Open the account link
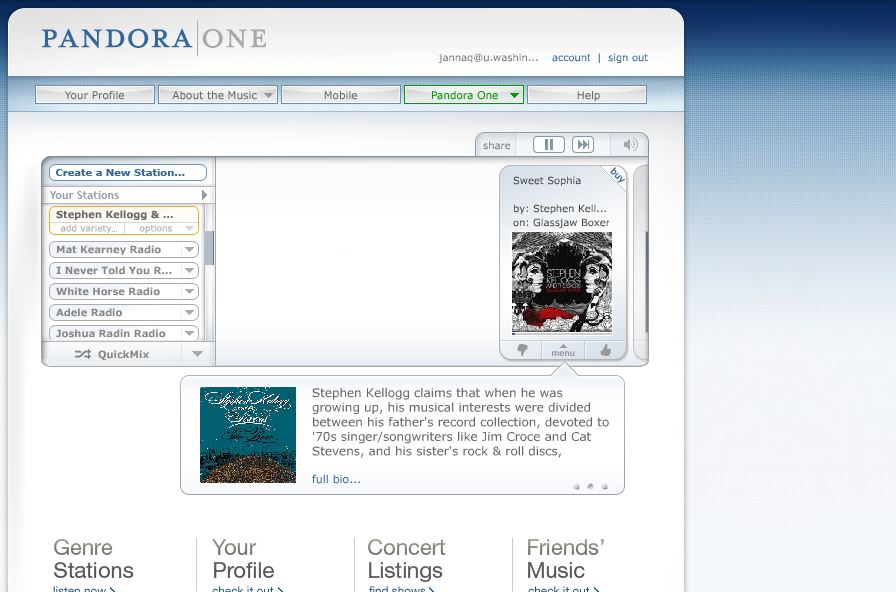This screenshot has height=592, width=896. tap(571, 58)
